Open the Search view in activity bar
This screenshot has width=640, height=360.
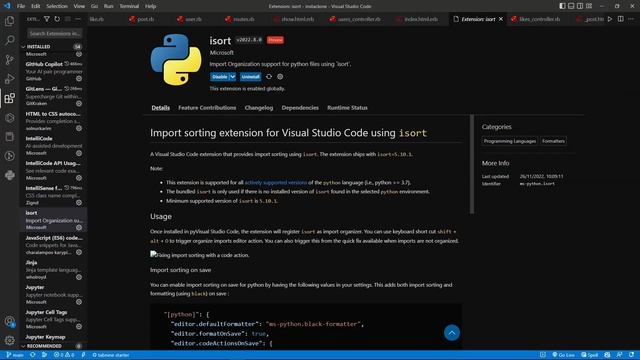(9, 40)
